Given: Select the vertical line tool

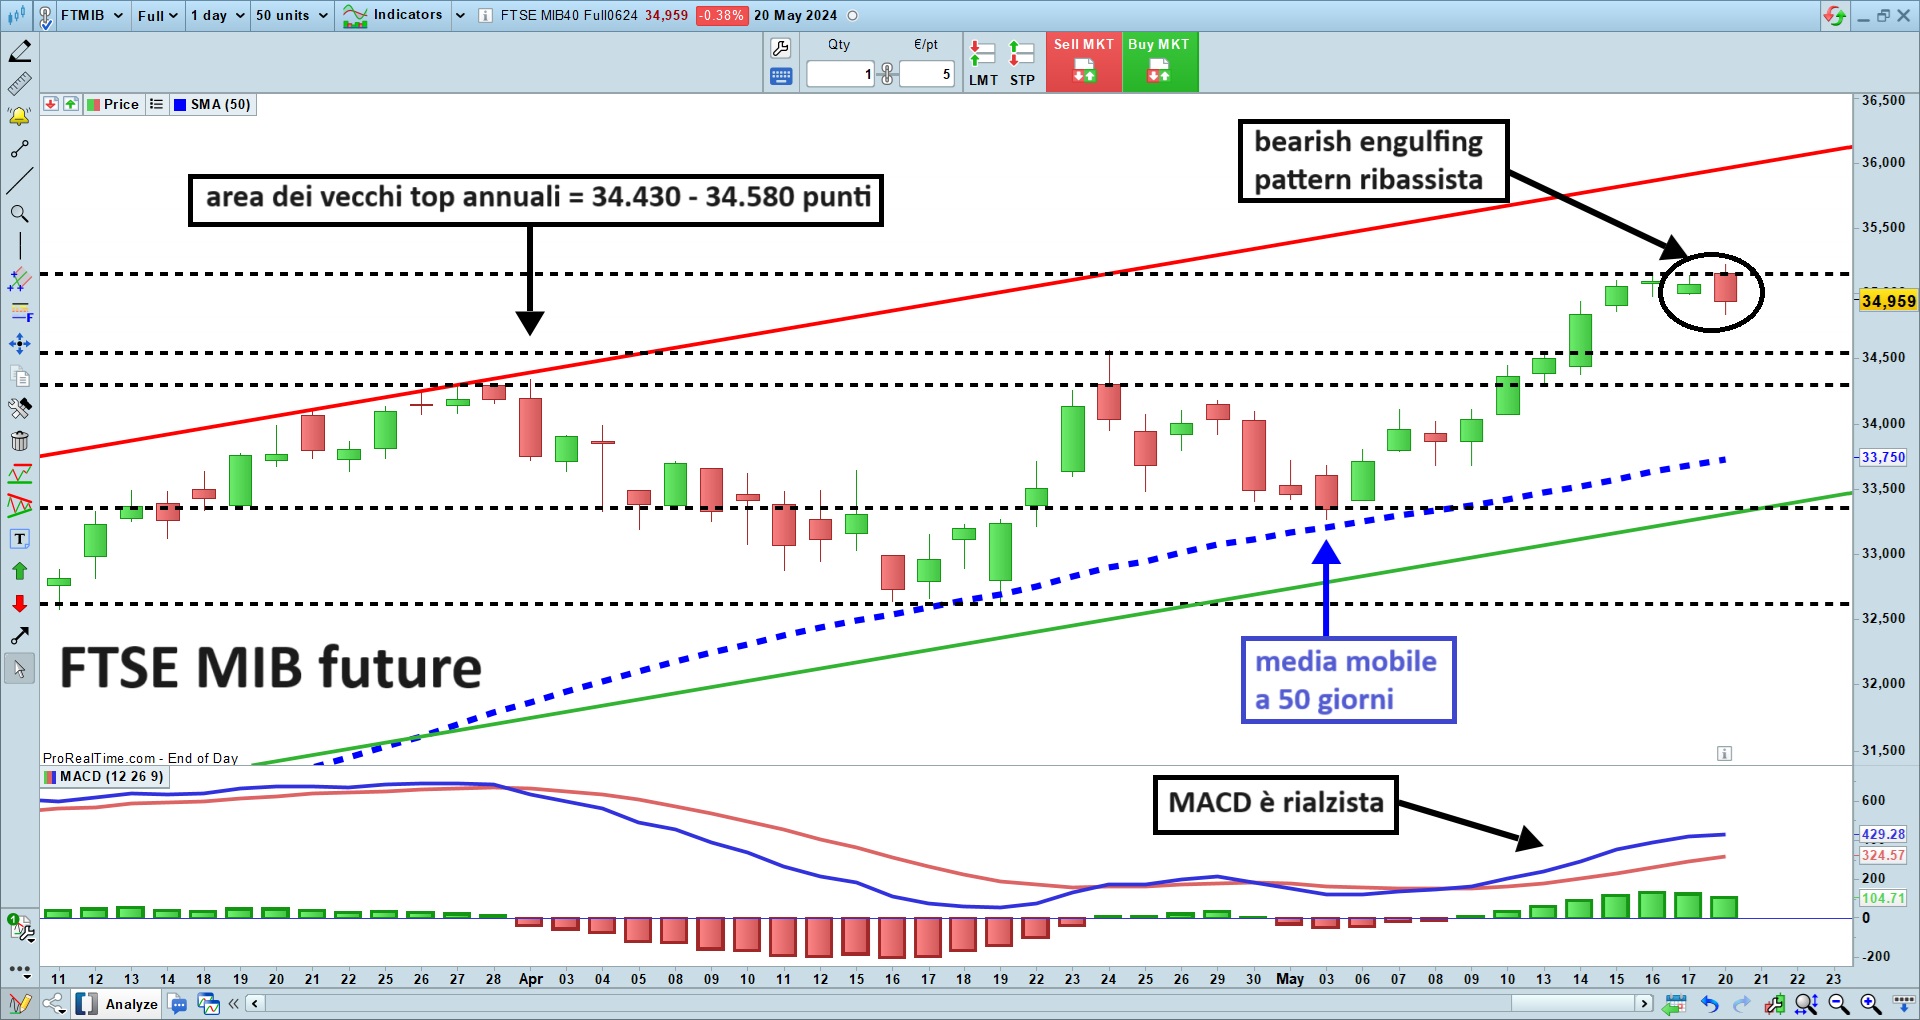Looking at the screenshot, I should point(20,246).
